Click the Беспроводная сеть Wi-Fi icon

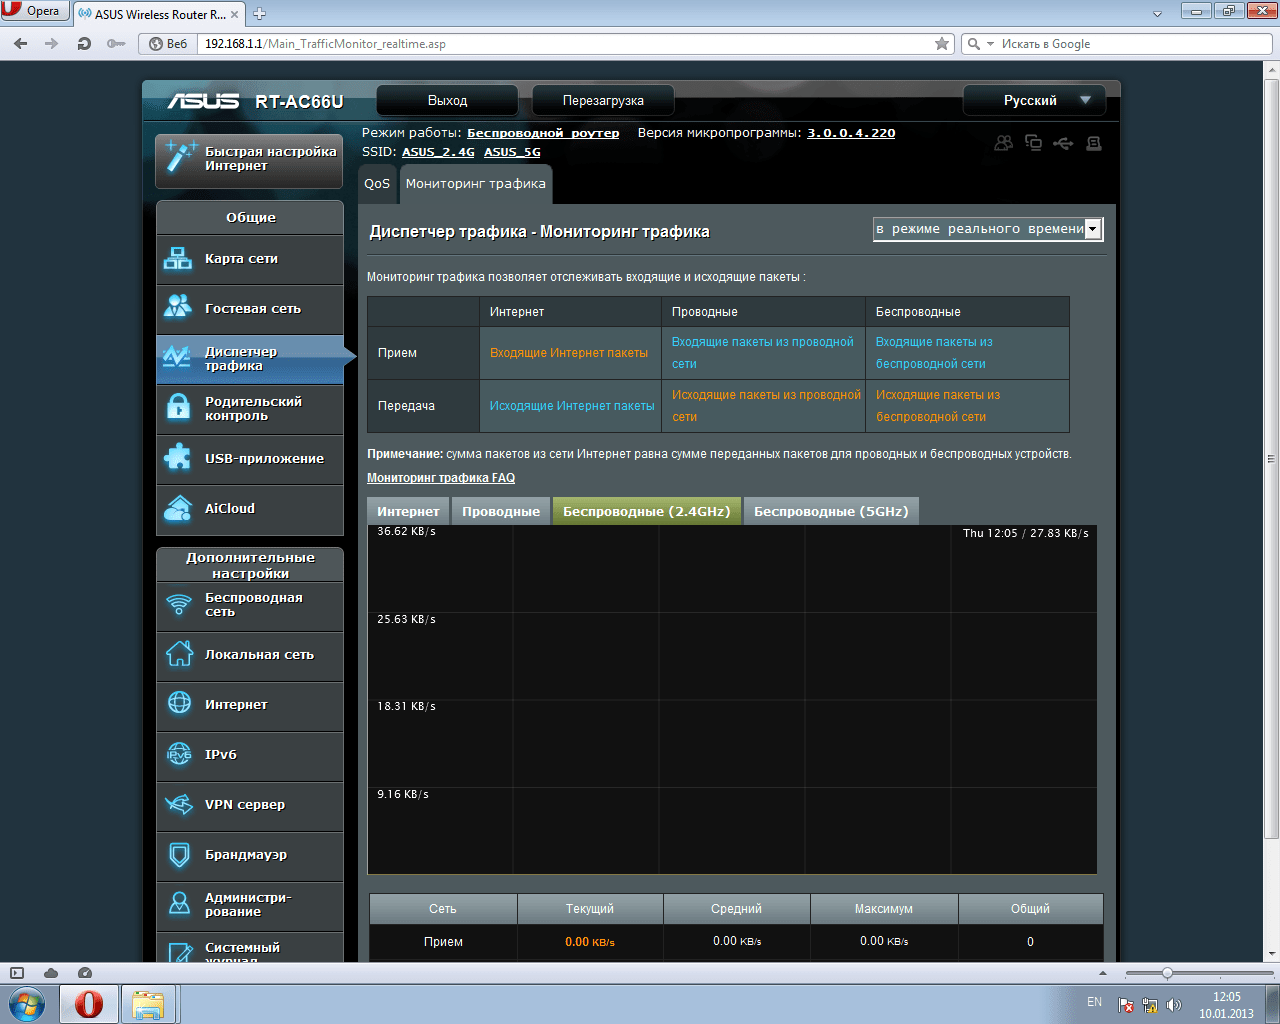(x=179, y=604)
